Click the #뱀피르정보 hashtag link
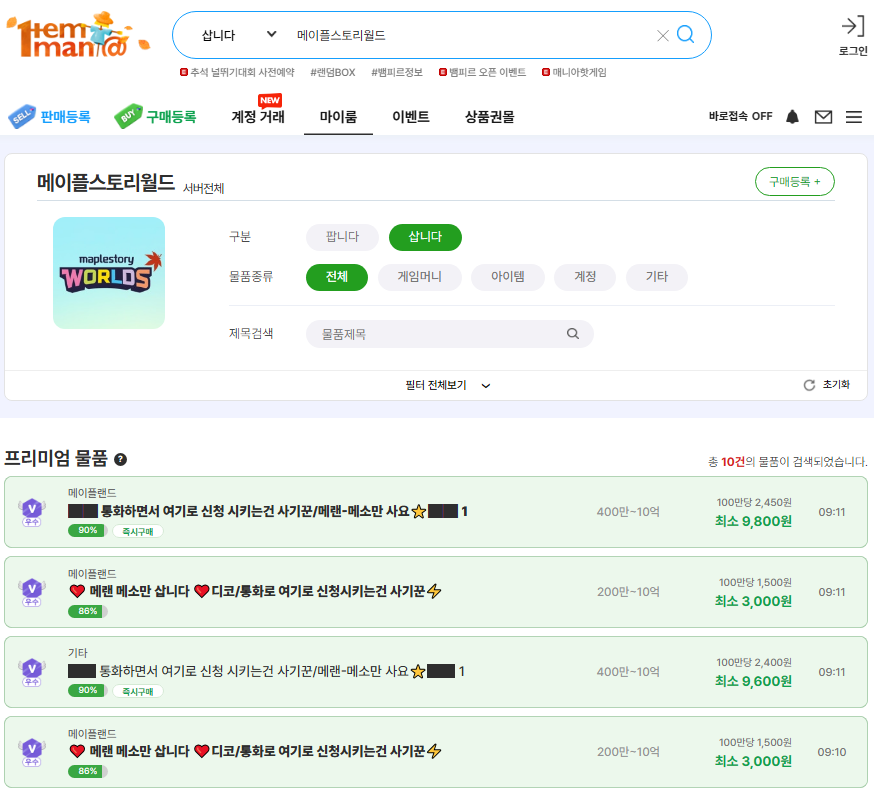 click(x=397, y=72)
